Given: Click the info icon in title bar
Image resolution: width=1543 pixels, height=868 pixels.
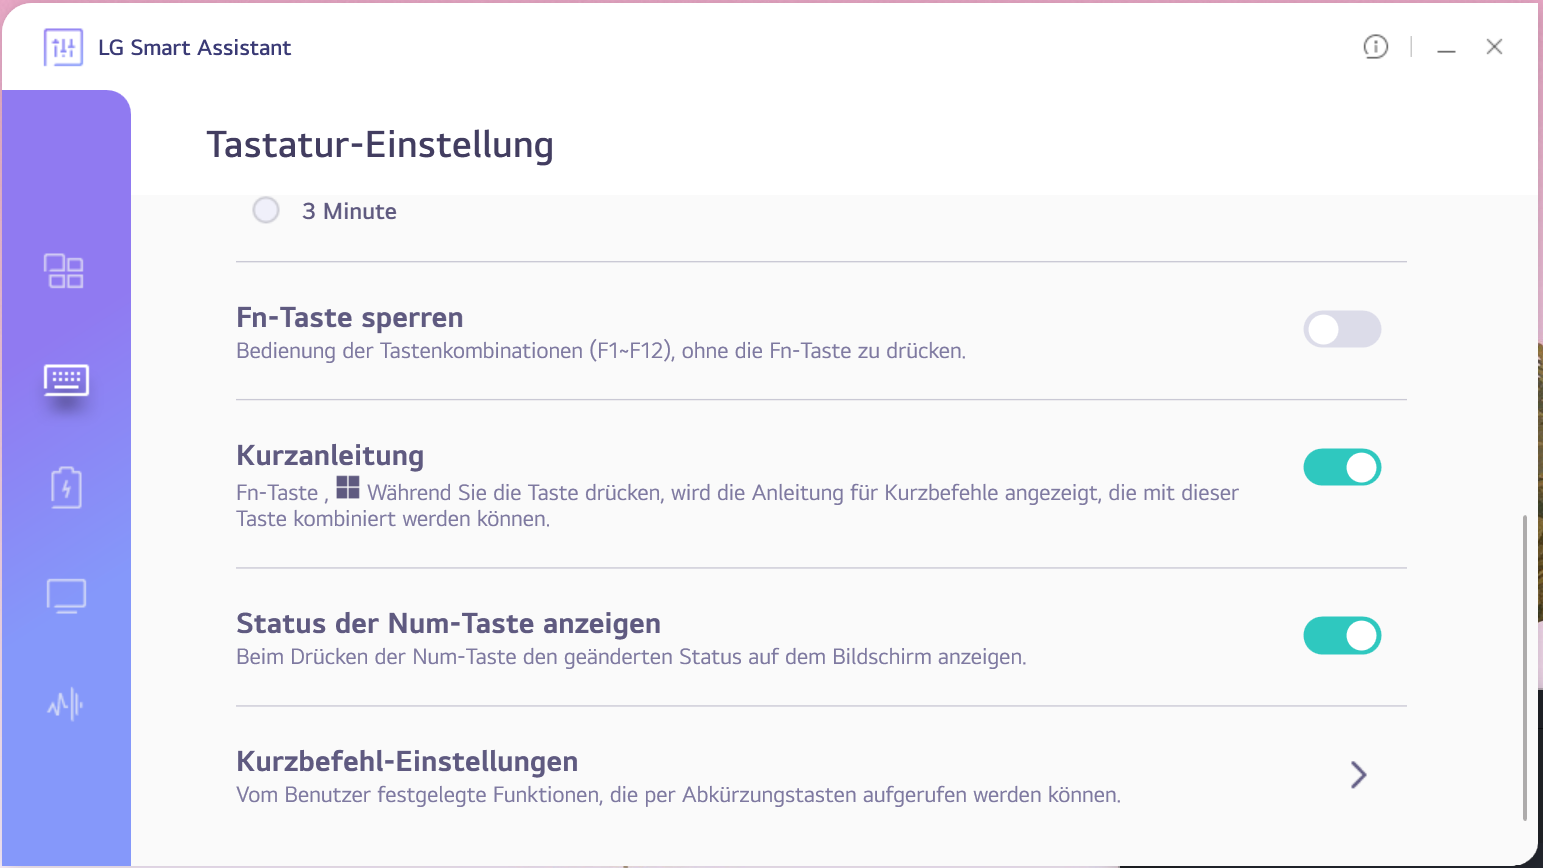Looking at the screenshot, I should [x=1376, y=47].
